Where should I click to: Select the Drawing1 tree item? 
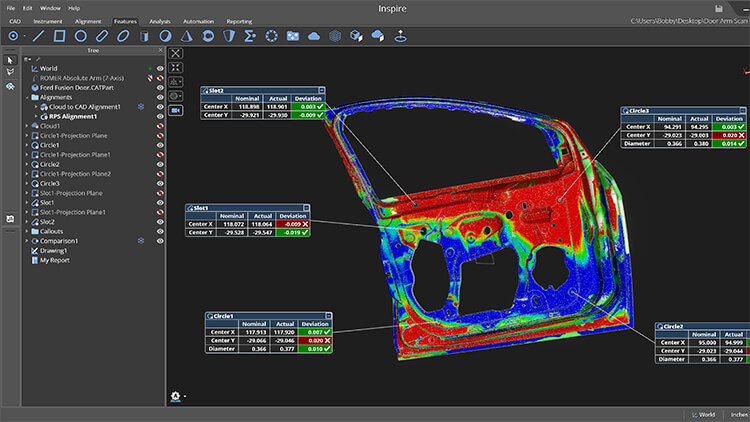click(54, 251)
